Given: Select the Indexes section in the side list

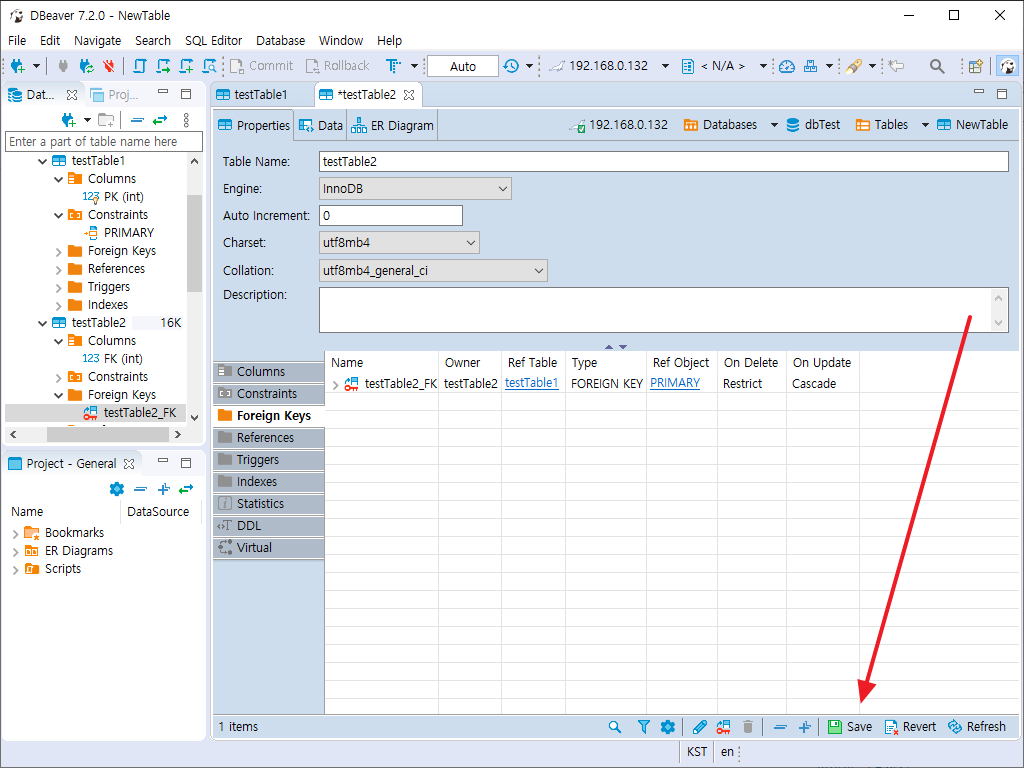Looking at the screenshot, I should [x=268, y=482].
